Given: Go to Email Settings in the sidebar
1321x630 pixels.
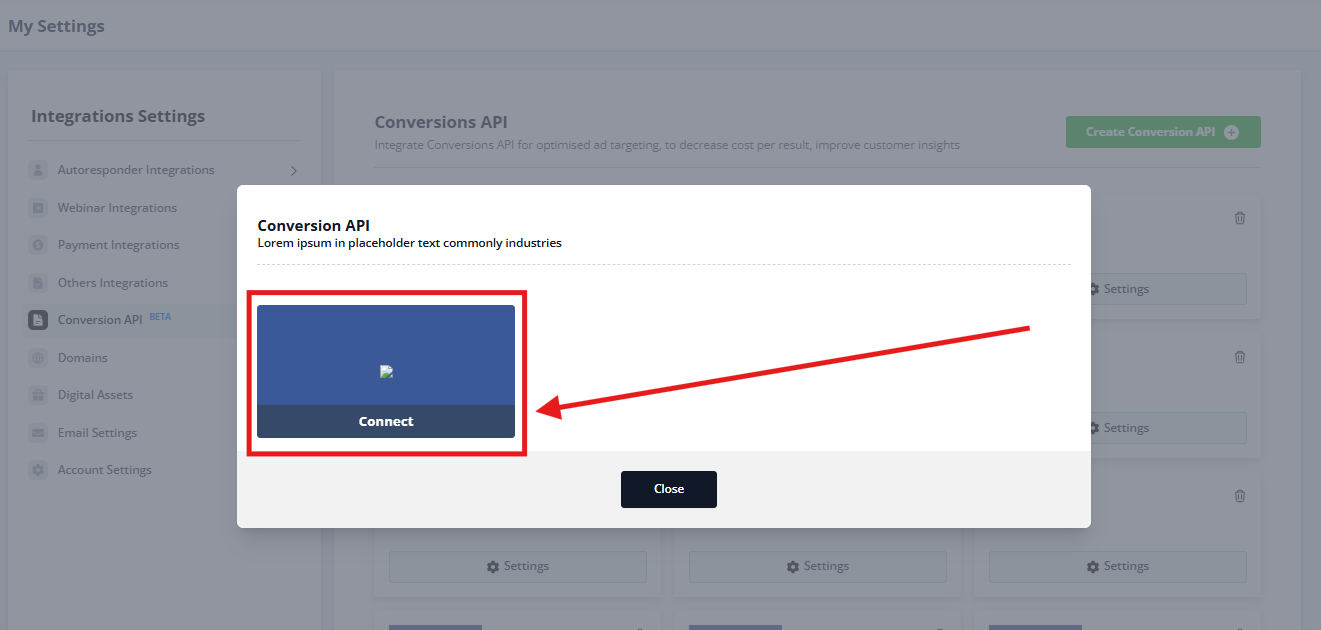Looking at the screenshot, I should [97, 433].
